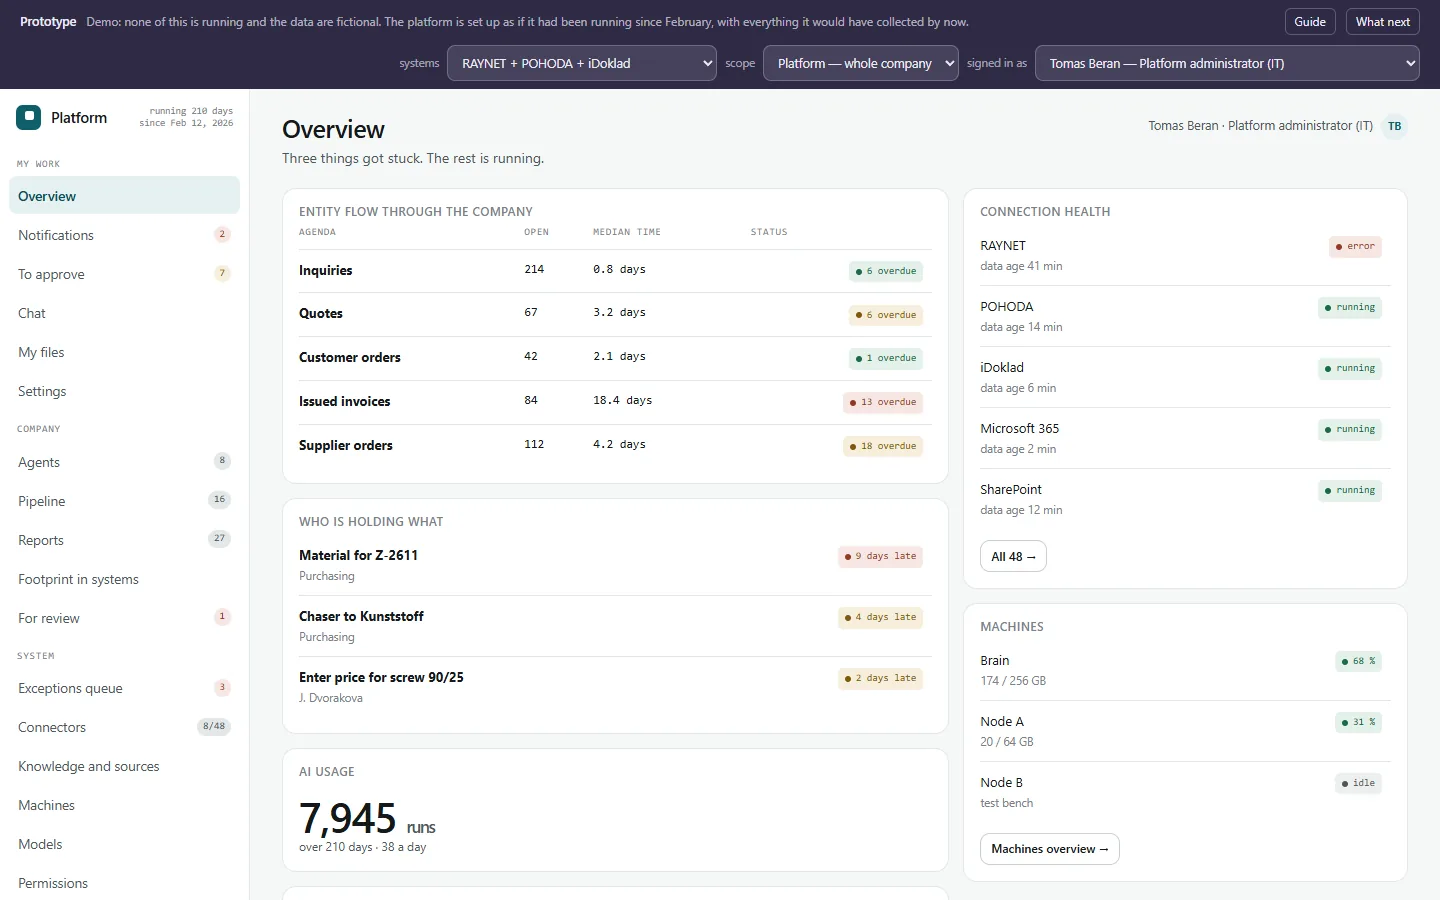Click the Guide button

coord(1310,22)
